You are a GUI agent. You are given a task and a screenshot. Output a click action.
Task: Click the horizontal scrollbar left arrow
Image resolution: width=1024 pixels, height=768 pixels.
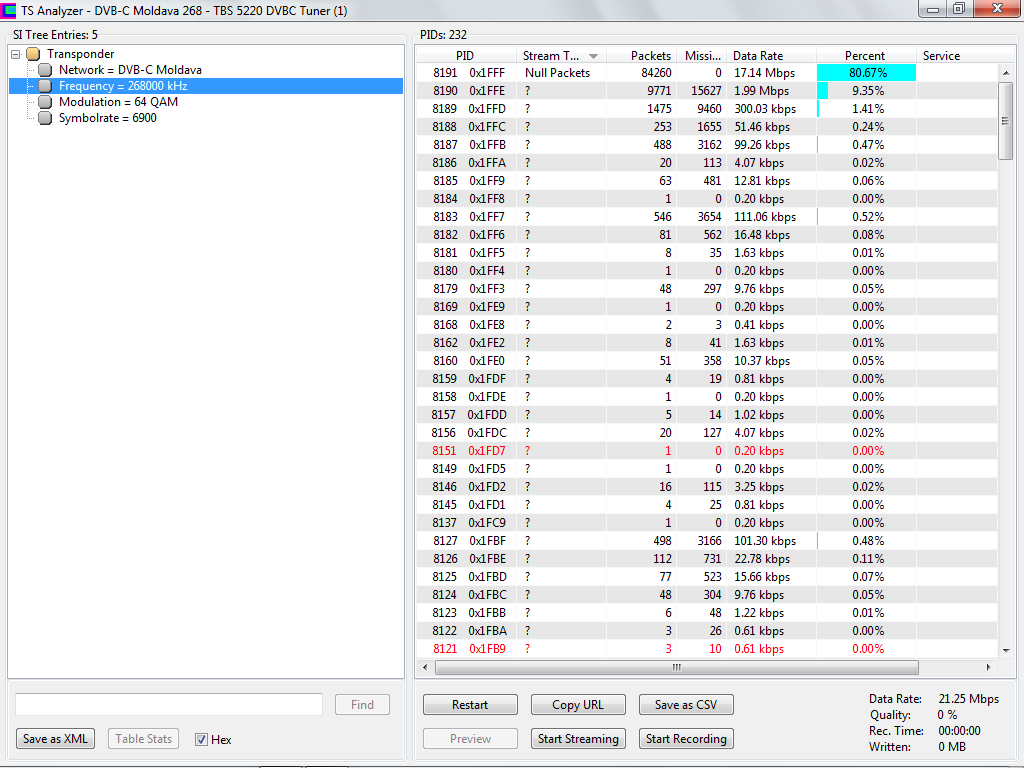pos(425,667)
